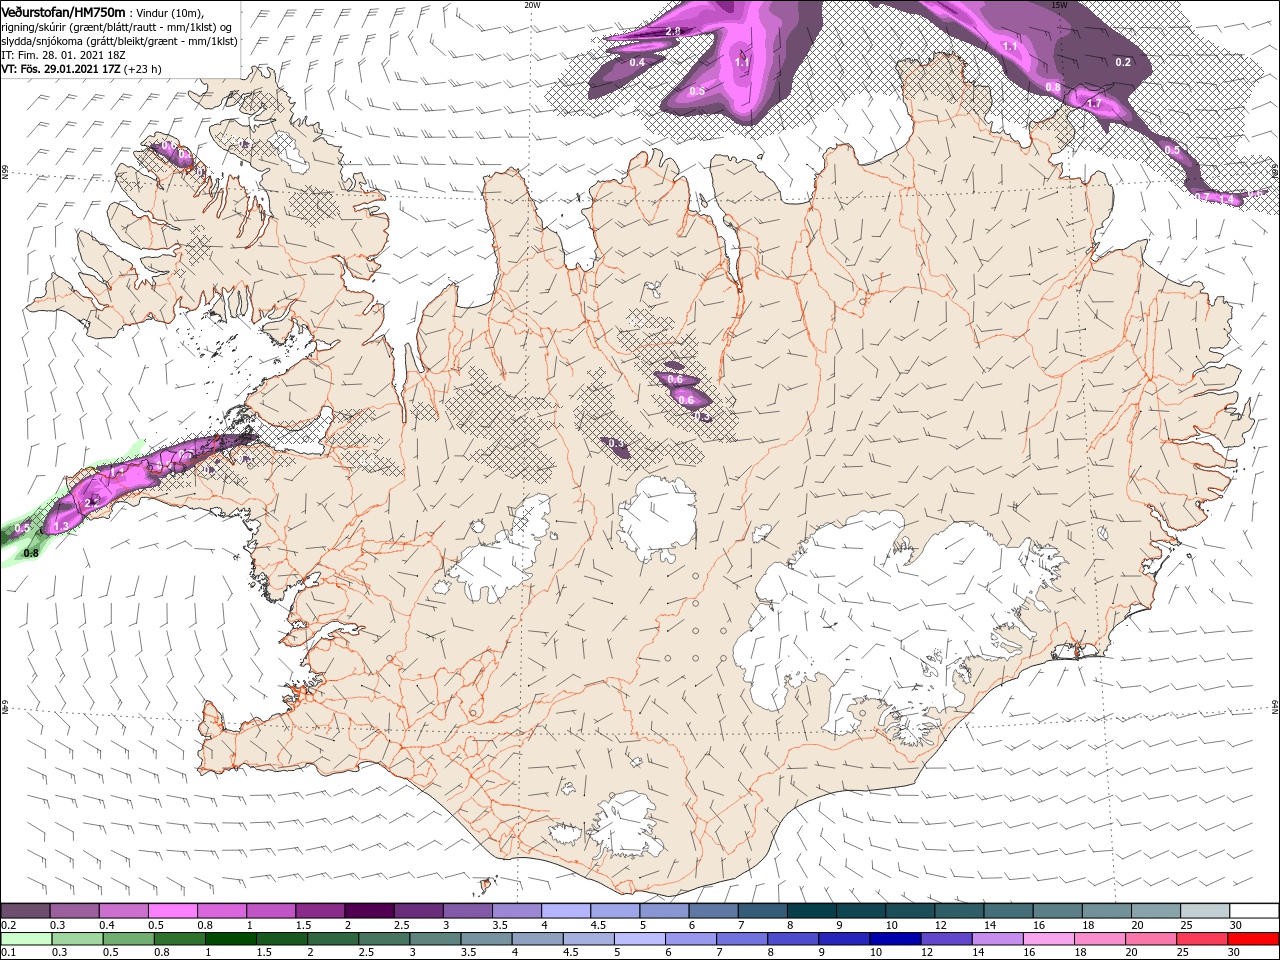
Task: Pick the 2.5 gray-green rain legend swatch
Action: [382, 939]
